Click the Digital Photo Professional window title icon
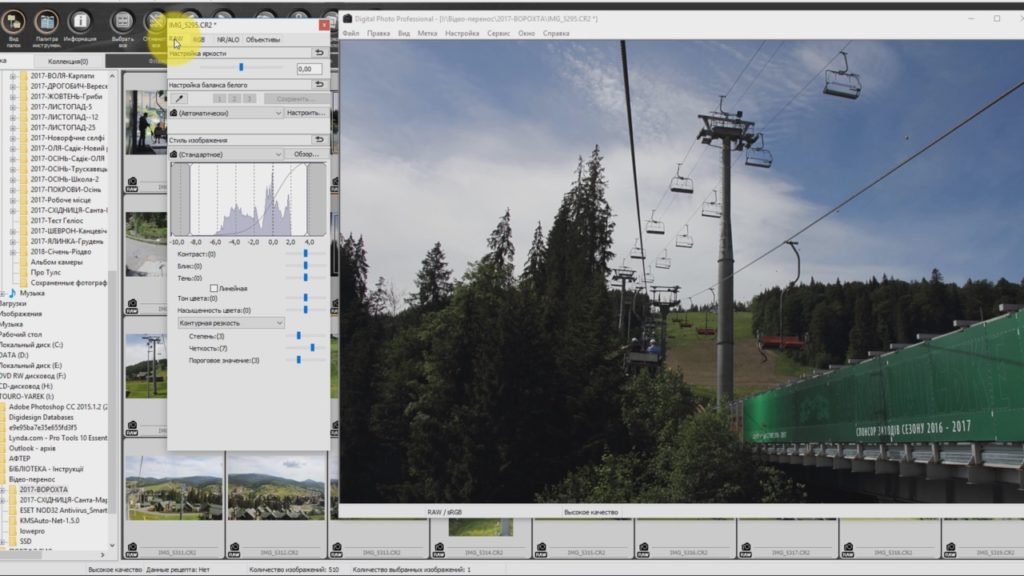This screenshot has width=1024, height=576. pyautogui.click(x=348, y=18)
